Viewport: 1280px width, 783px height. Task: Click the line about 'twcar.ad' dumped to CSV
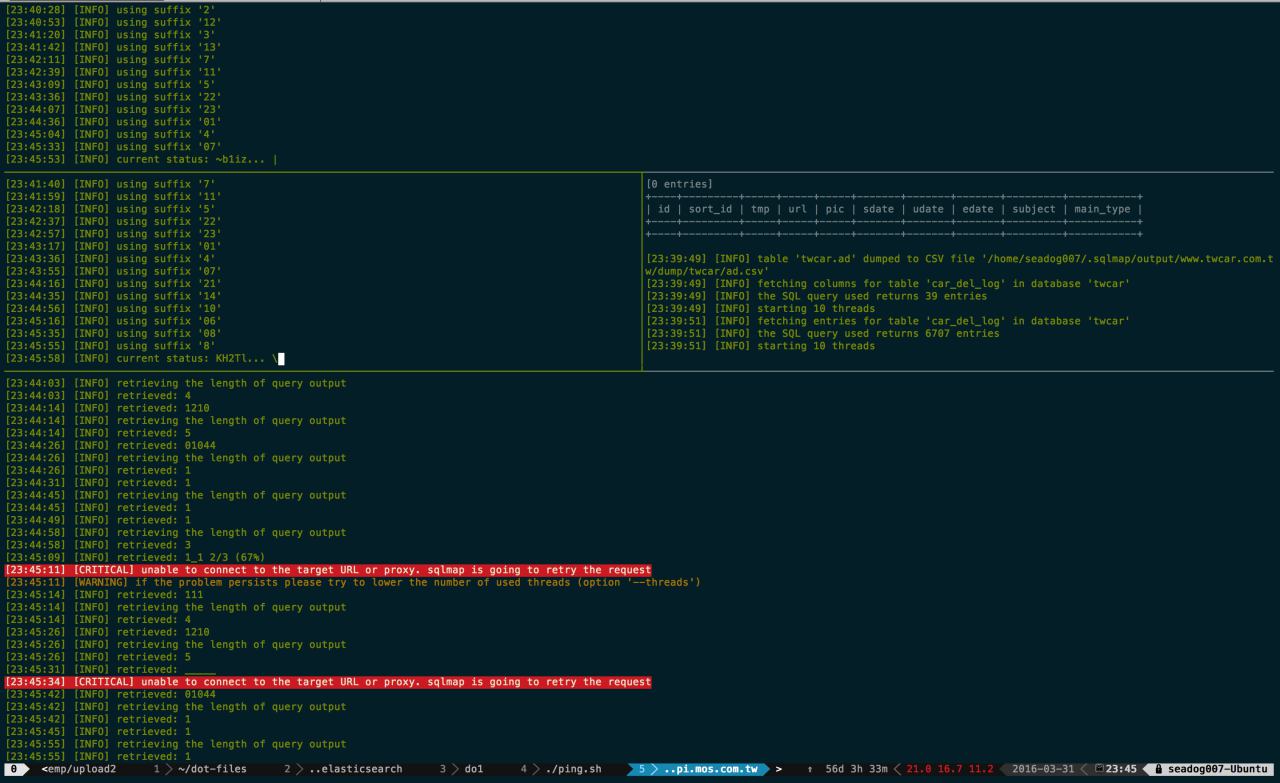pyautogui.click(x=960, y=265)
